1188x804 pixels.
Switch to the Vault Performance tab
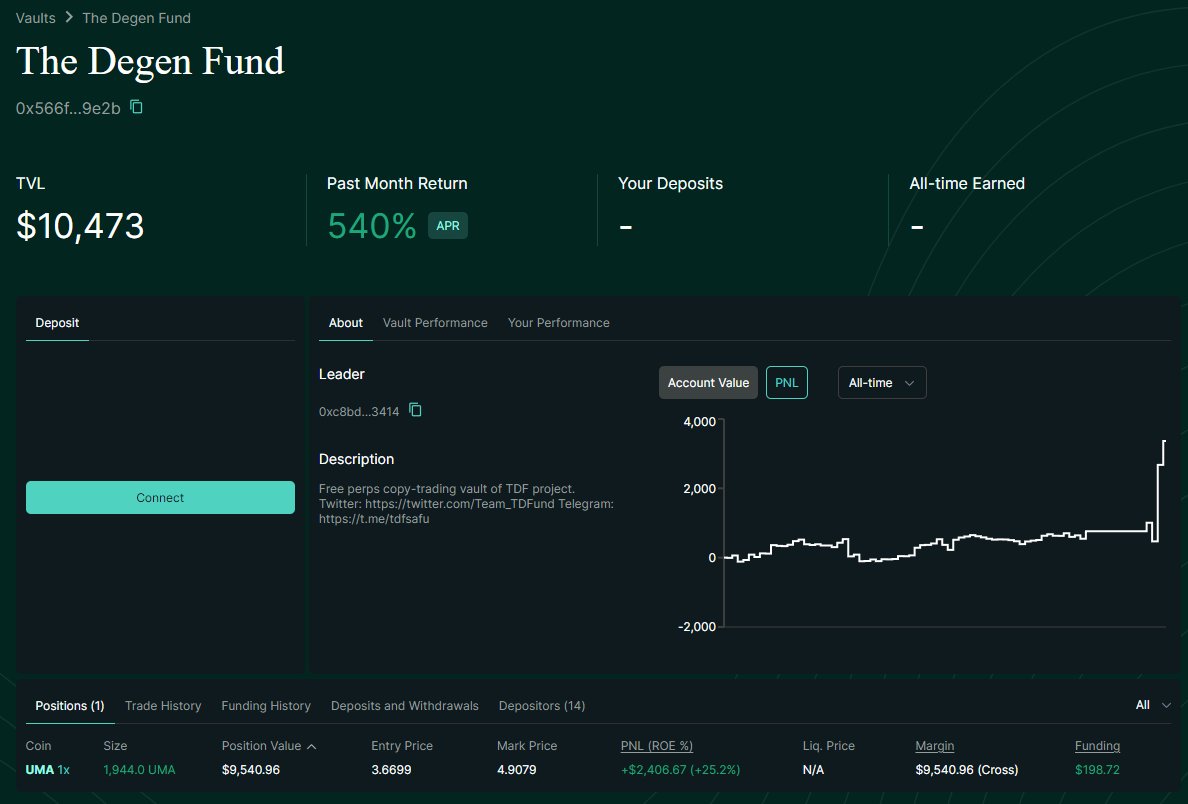click(x=435, y=322)
